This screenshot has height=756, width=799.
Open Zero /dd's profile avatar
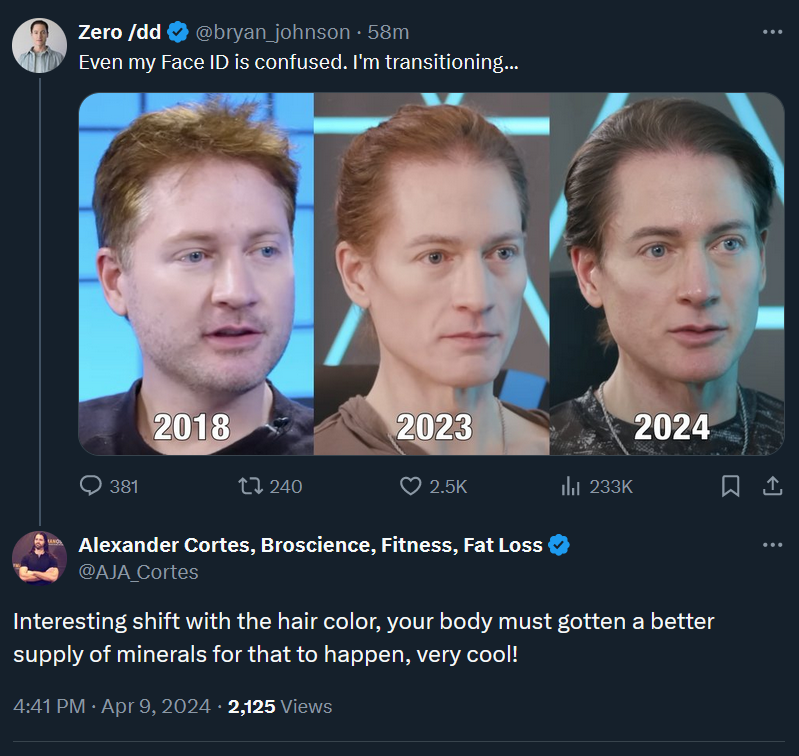(x=39, y=45)
